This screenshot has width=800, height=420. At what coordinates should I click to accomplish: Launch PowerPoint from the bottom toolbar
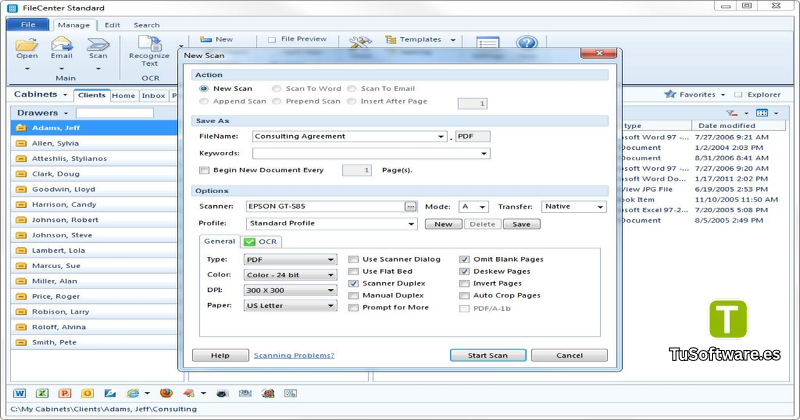click(x=64, y=393)
